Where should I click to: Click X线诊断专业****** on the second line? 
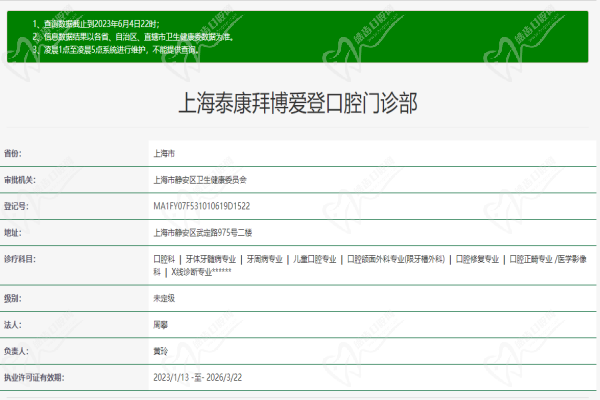[201, 272]
